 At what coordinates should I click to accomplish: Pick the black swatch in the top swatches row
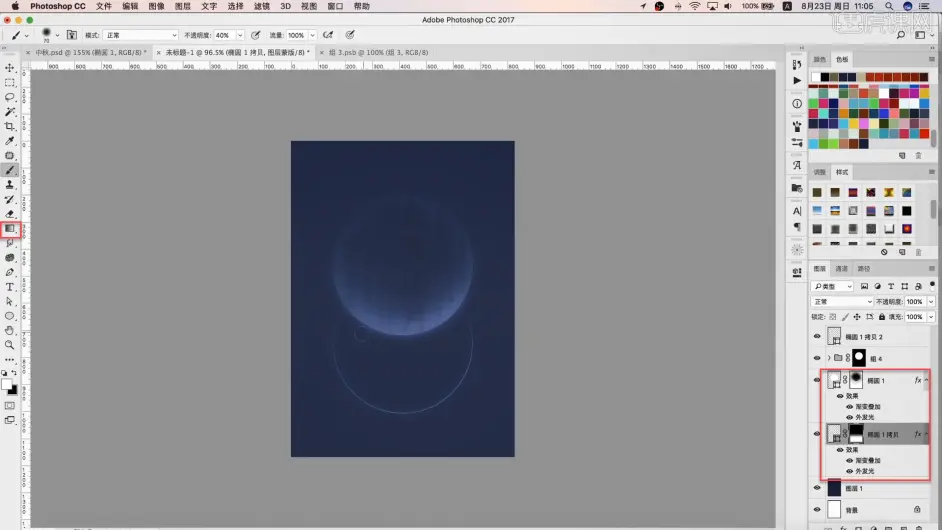[825, 77]
